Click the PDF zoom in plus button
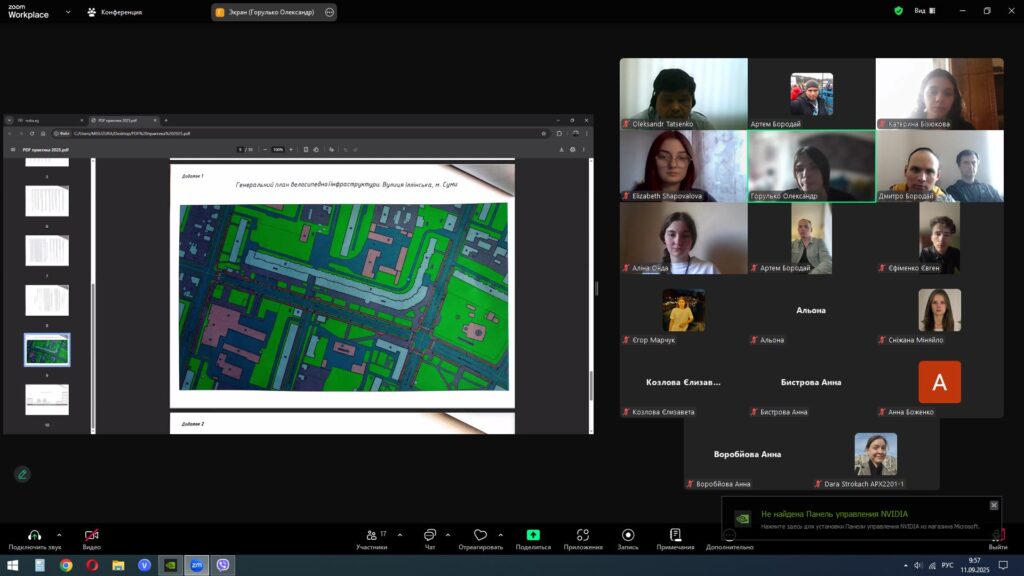This screenshot has width=1024, height=576. click(291, 150)
